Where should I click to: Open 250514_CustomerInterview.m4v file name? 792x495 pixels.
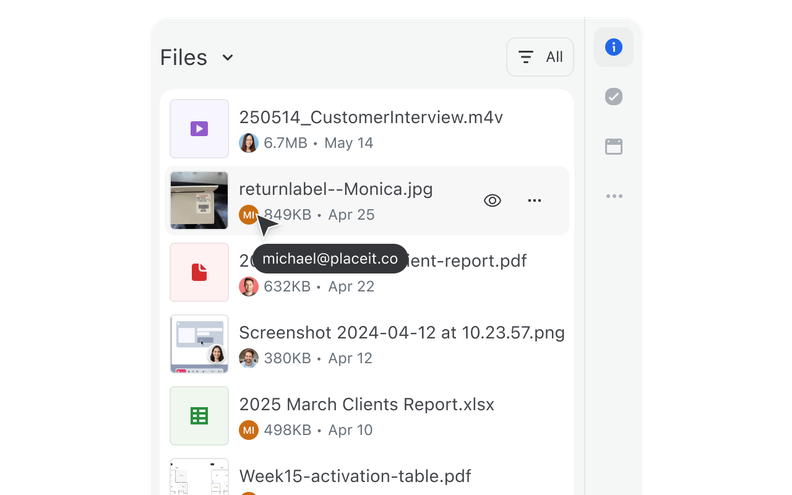pos(371,117)
